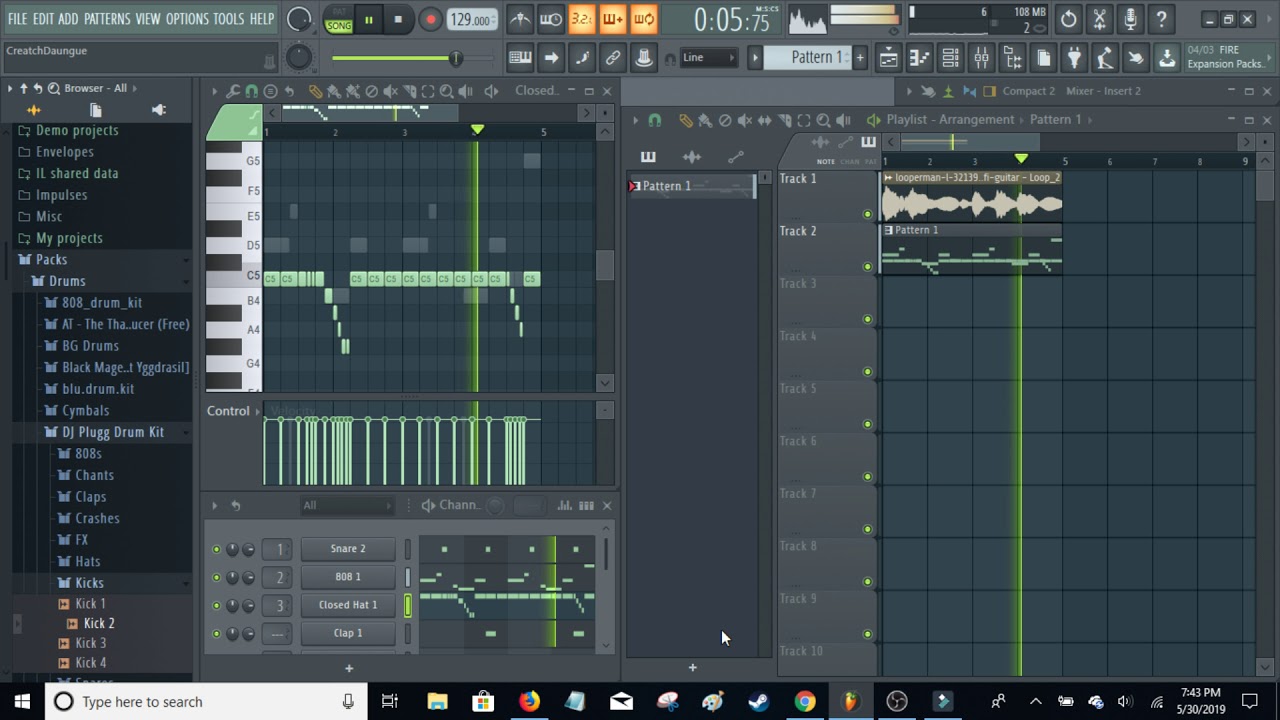Expand the My projects folder
This screenshot has width=1280, height=720.
(69, 238)
